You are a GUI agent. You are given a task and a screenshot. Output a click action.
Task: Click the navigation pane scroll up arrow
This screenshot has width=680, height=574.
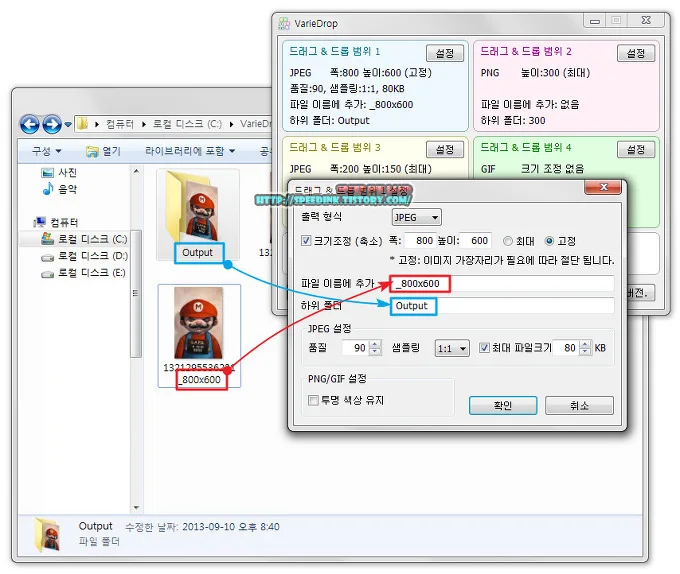(136, 171)
